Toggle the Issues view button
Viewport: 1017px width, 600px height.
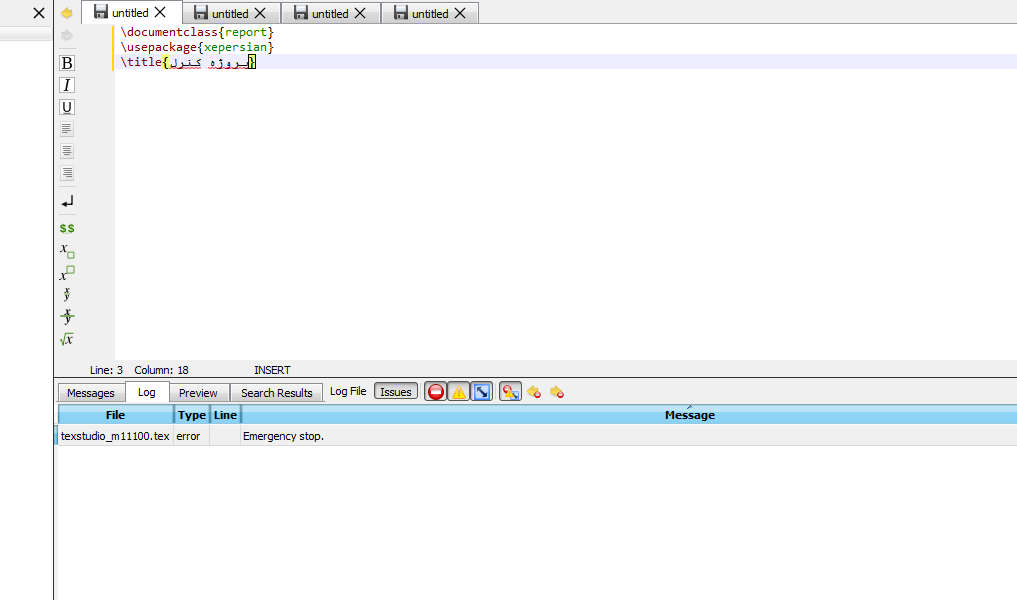[396, 392]
